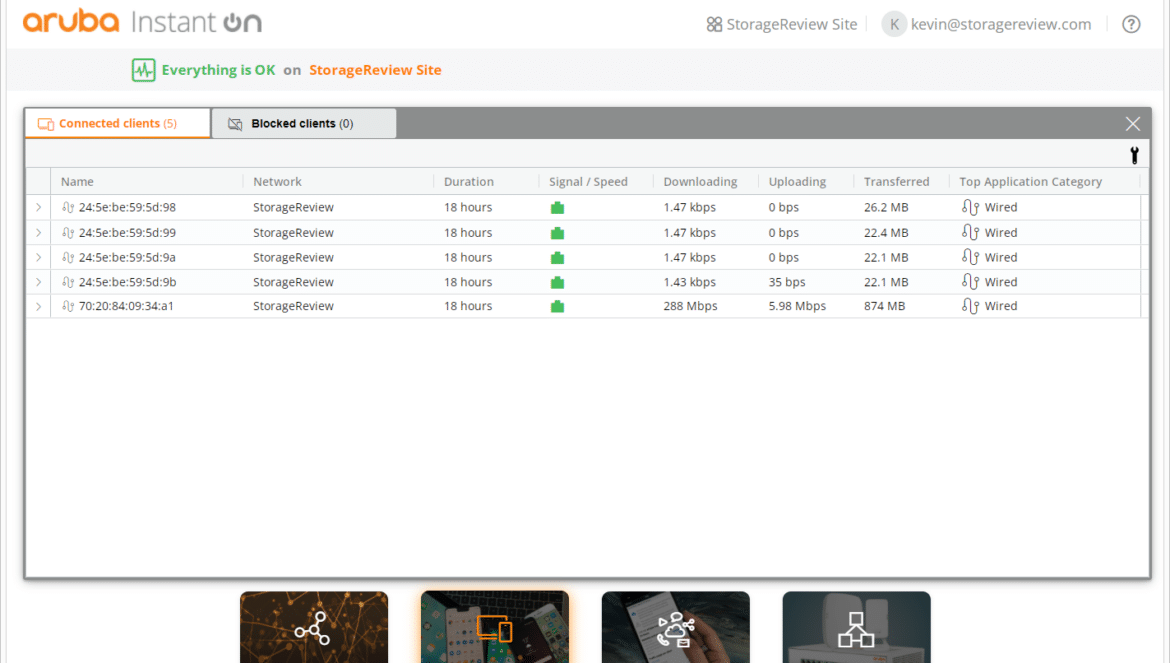
Task: Select client name 24:5e:be:59:5d:9b
Action: tap(128, 282)
